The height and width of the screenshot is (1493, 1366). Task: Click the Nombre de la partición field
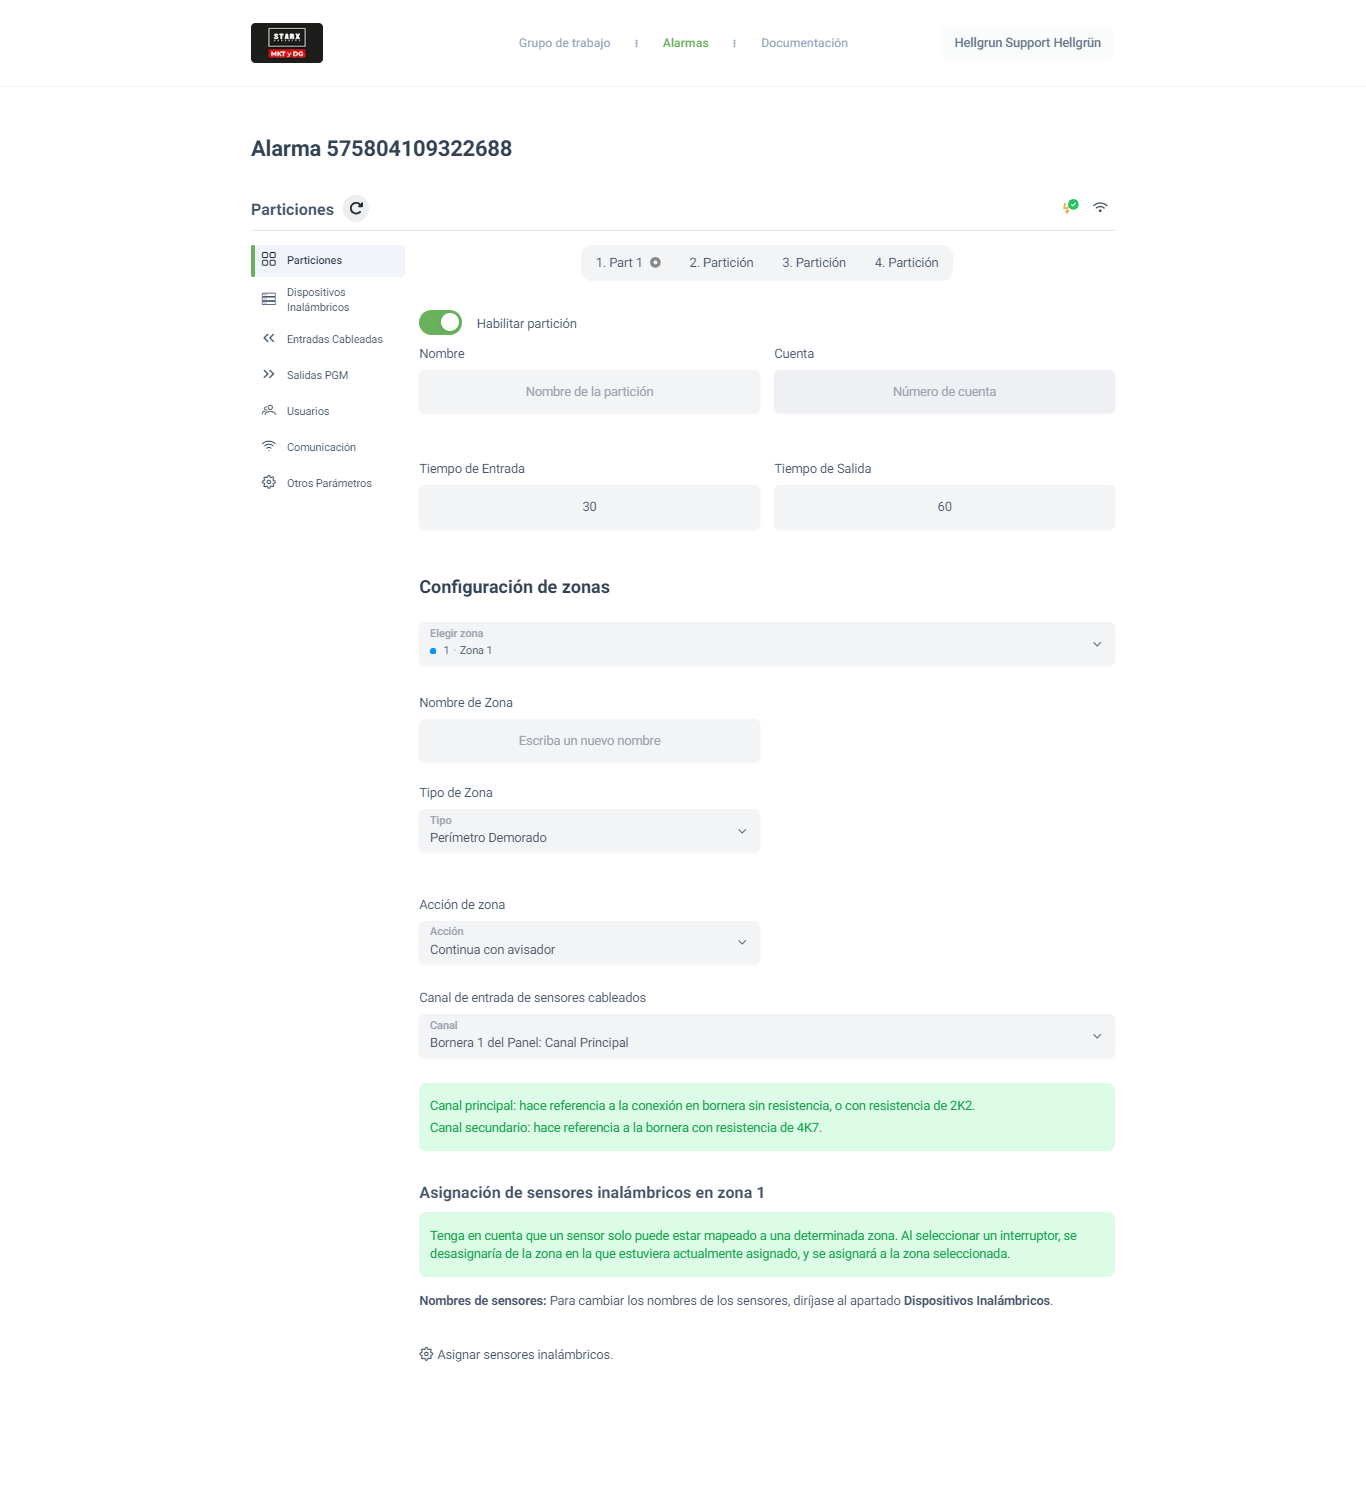(x=589, y=392)
